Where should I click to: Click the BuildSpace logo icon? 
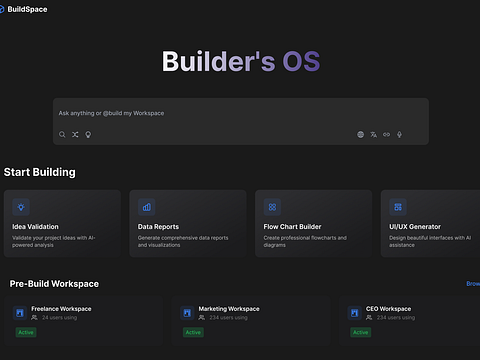(x=1, y=9)
